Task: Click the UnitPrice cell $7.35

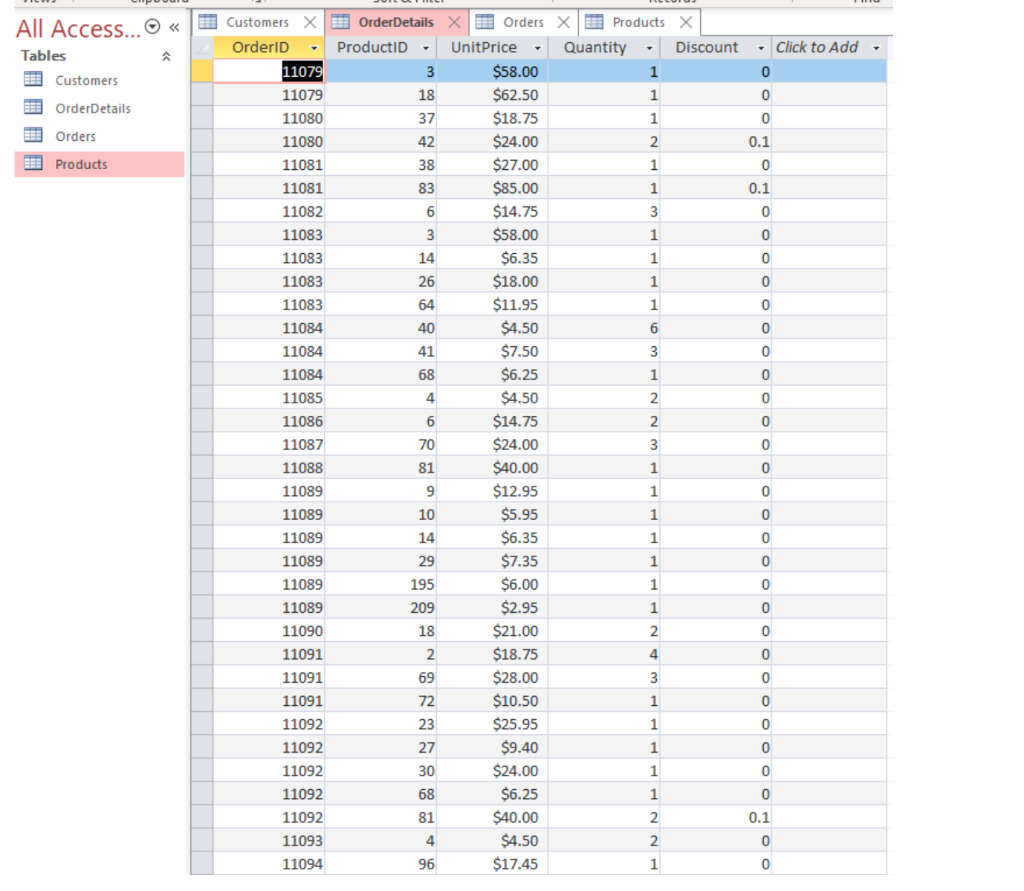Action: [492, 561]
